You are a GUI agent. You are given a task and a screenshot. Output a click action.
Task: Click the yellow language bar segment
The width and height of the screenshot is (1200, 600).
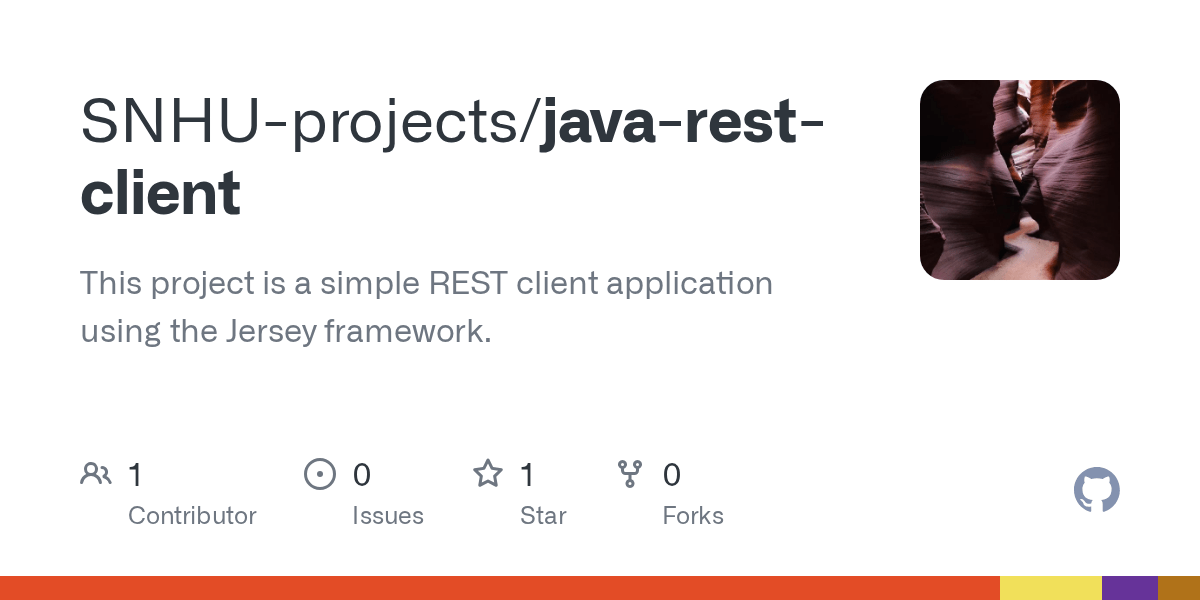point(1050,588)
